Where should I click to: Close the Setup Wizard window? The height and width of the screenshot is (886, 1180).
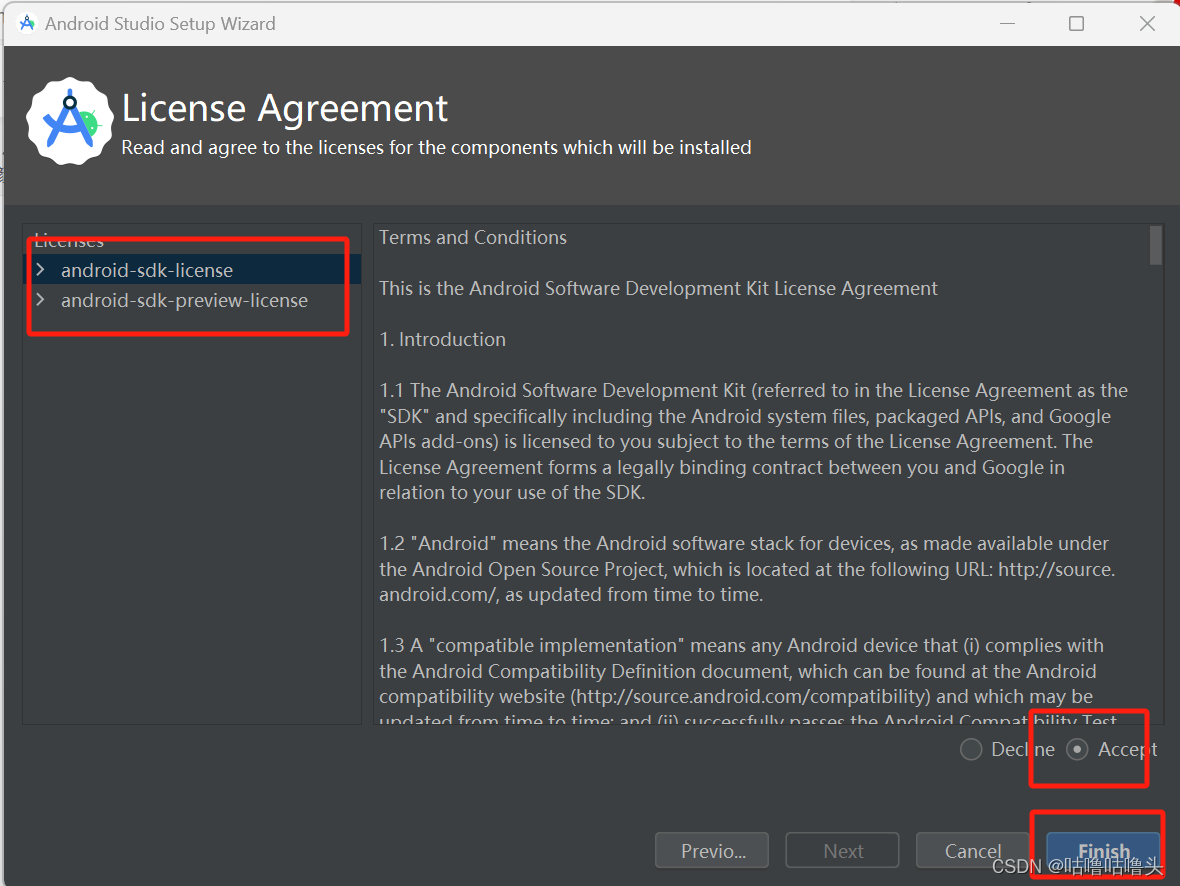[1147, 23]
